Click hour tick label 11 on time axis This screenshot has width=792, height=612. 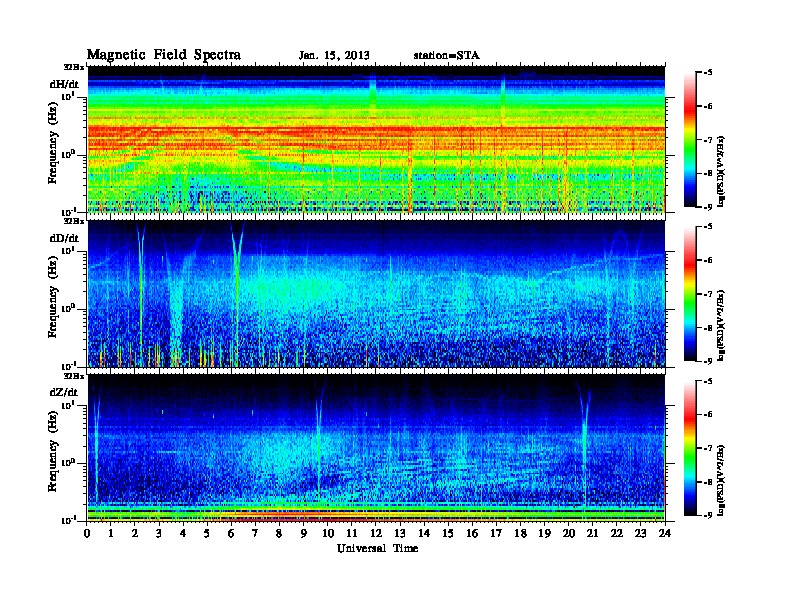pyautogui.click(x=352, y=533)
